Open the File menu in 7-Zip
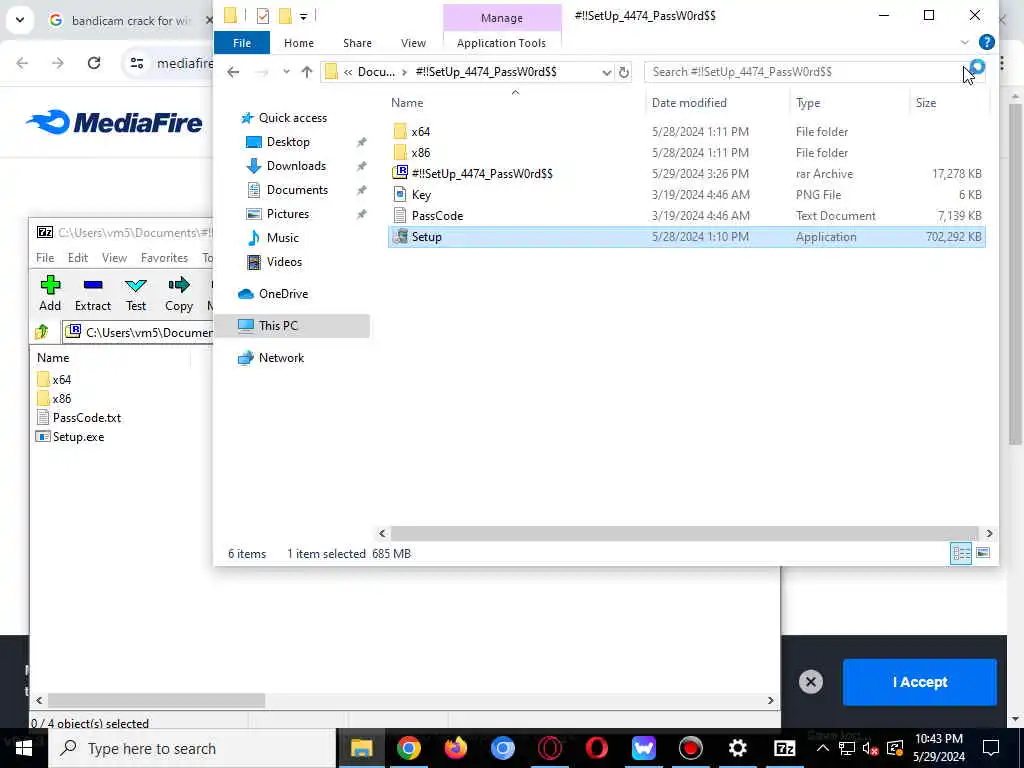This screenshot has height=768, width=1024. (x=45, y=257)
